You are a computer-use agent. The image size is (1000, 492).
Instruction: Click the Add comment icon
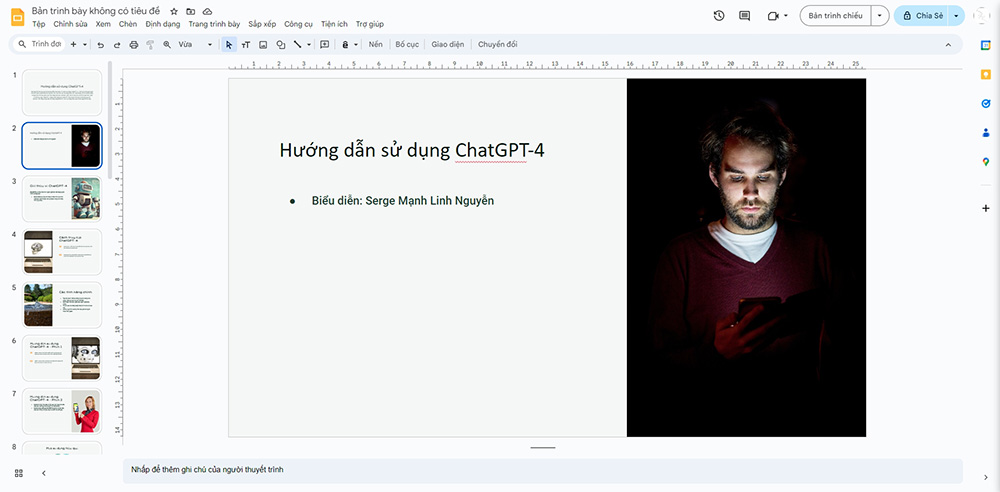pos(325,45)
